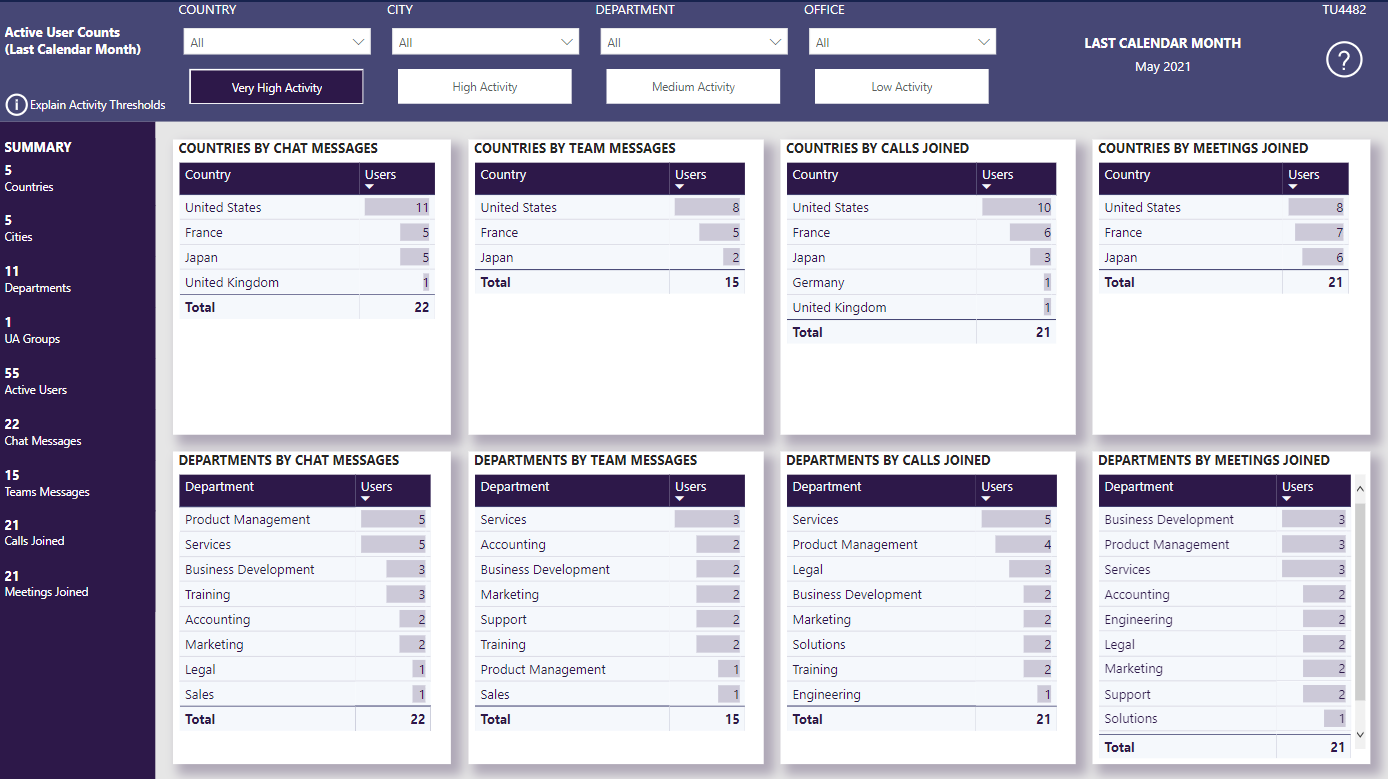Open the Department dropdown filter
This screenshot has width=1388, height=779.
pyautogui.click(x=694, y=42)
